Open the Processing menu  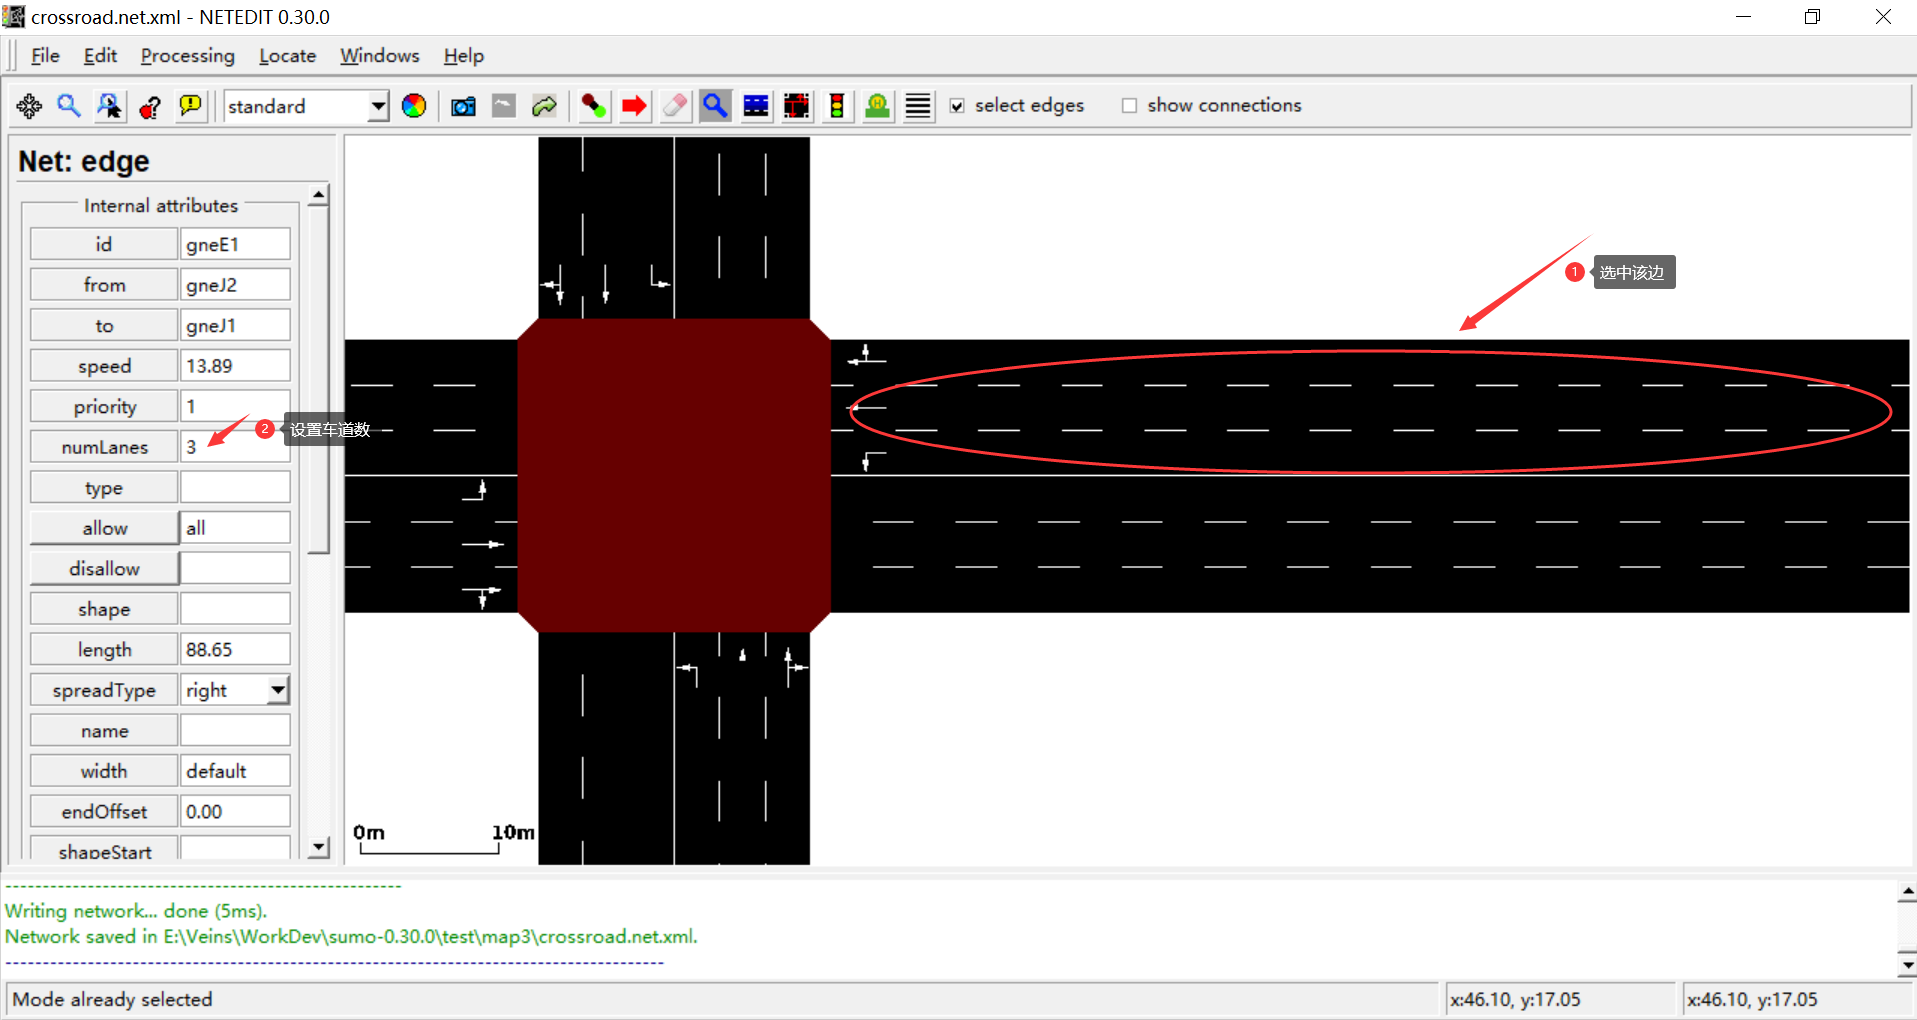click(187, 56)
